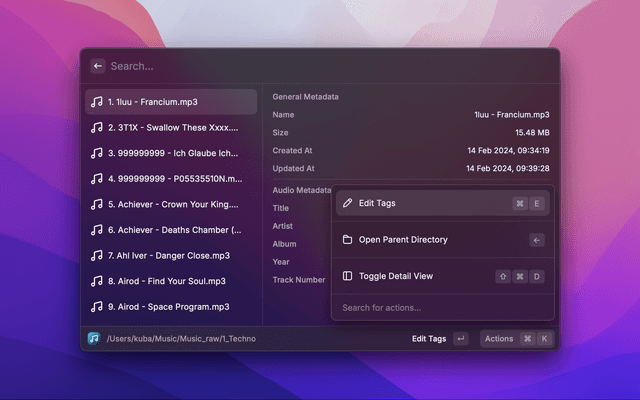Click the pencil icon next to Edit Tags
This screenshot has width=640, height=400.
pos(347,203)
